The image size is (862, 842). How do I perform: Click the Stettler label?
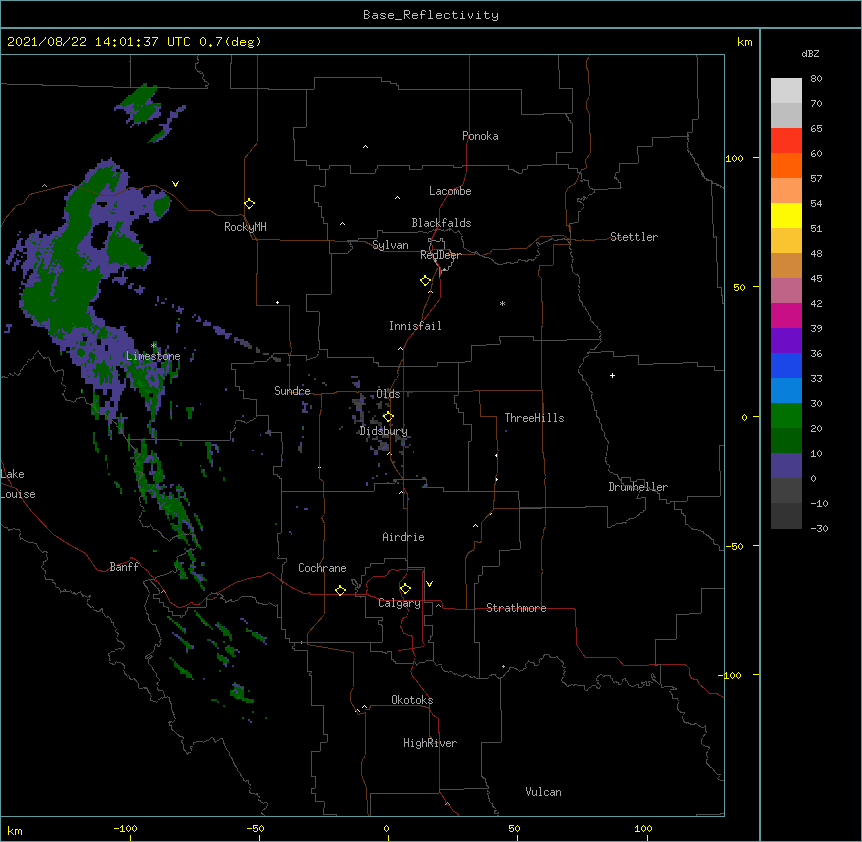634,237
